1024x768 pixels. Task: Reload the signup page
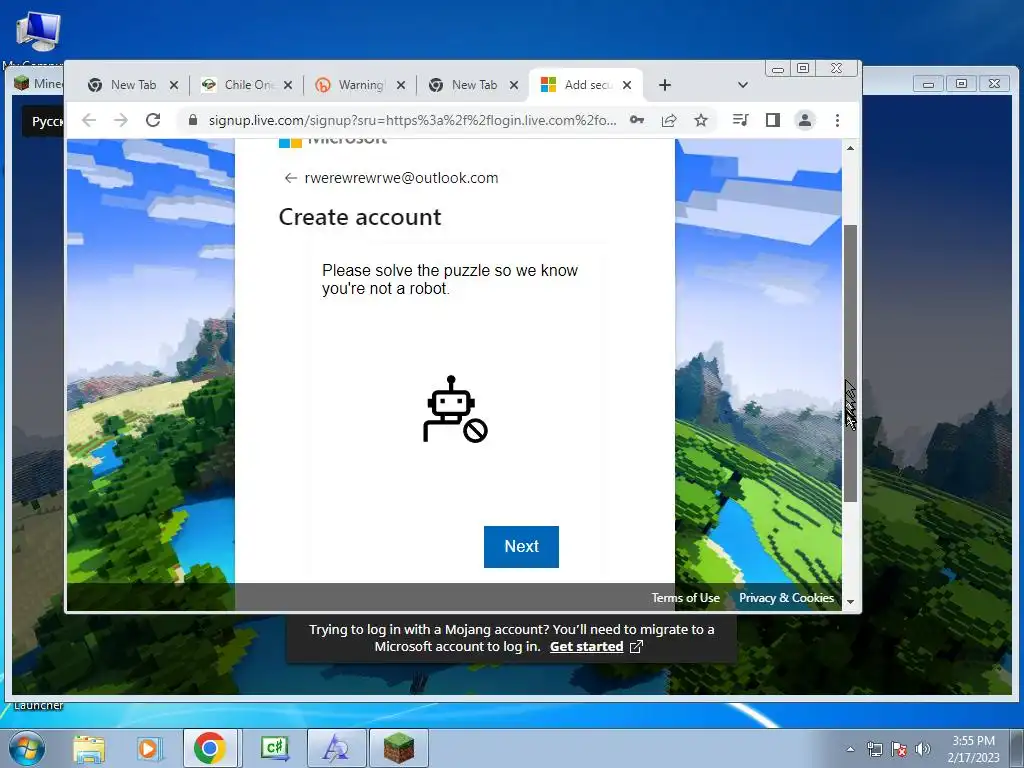tap(153, 120)
